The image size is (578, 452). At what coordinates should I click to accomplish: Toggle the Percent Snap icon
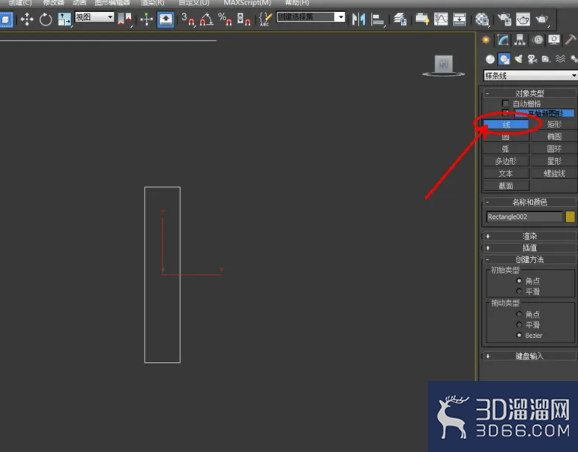pyautogui.click(x=224, y=19)
